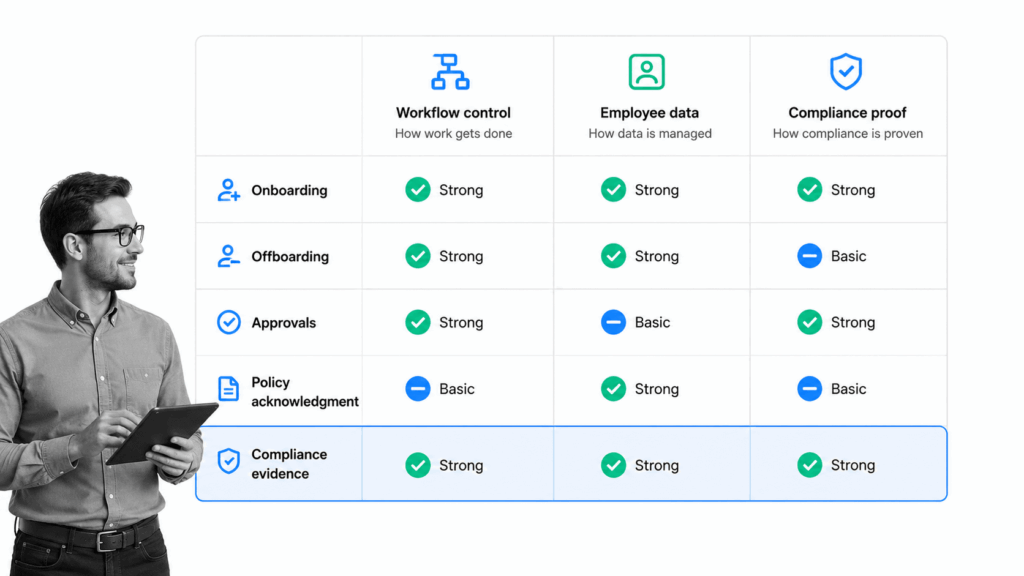Click 'Basic' text in Policy acknowledgment Workflow cell

(x=456, y=389)
